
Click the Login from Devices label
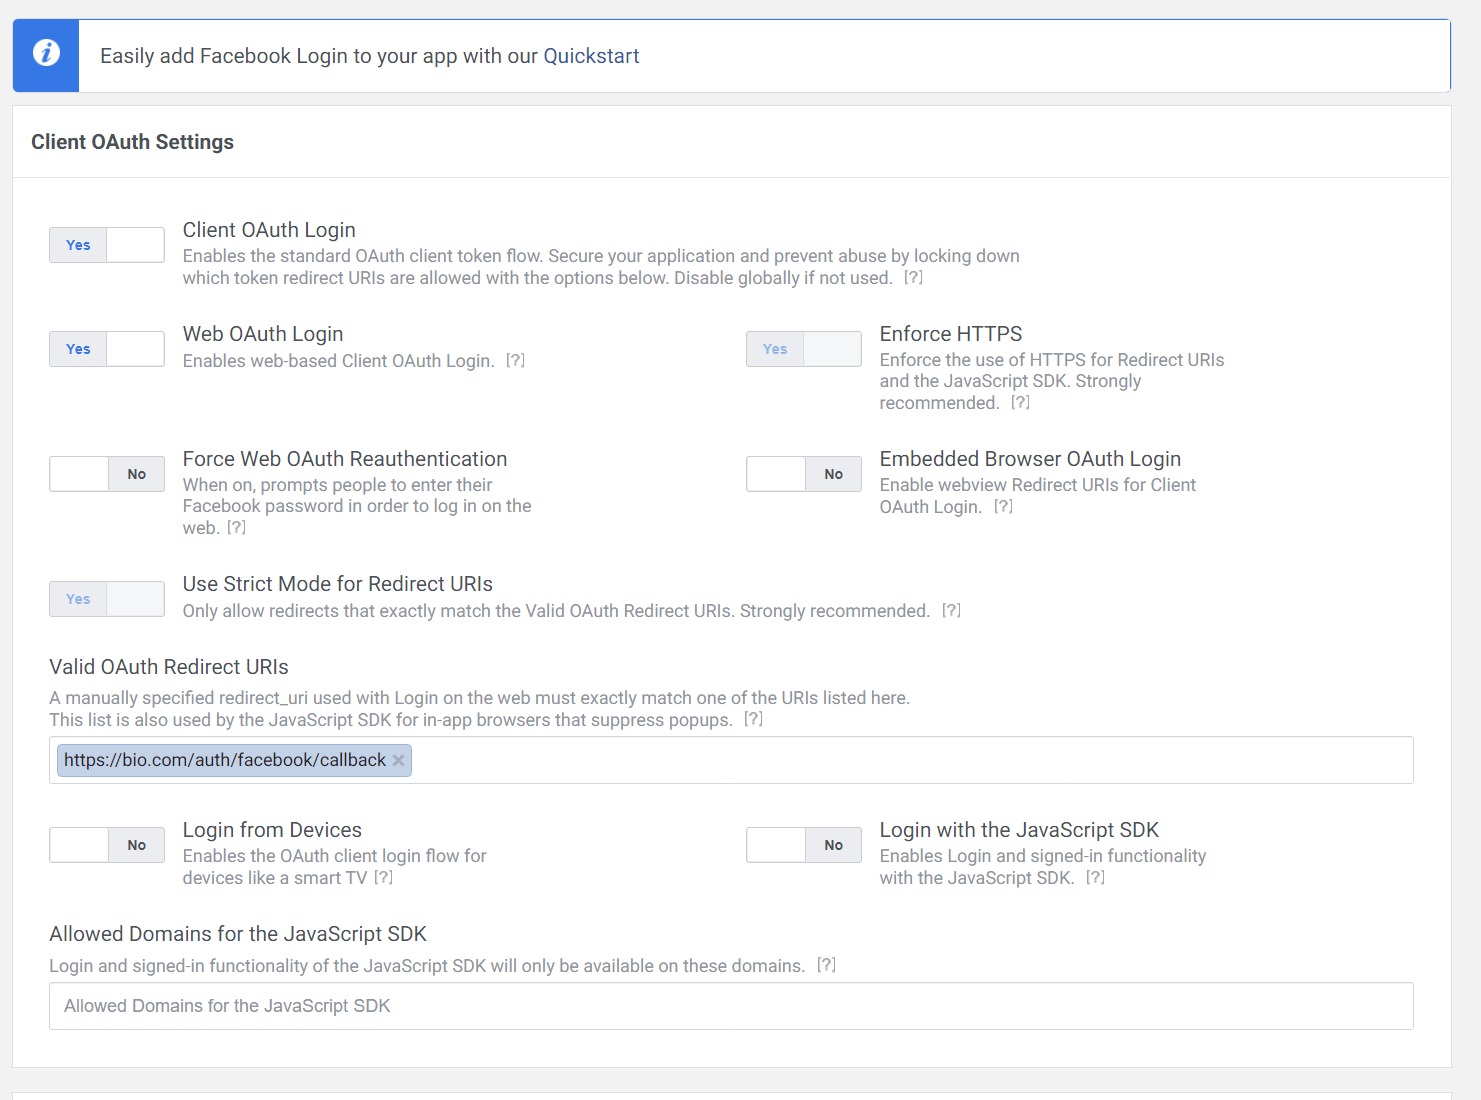coord(272,830)
